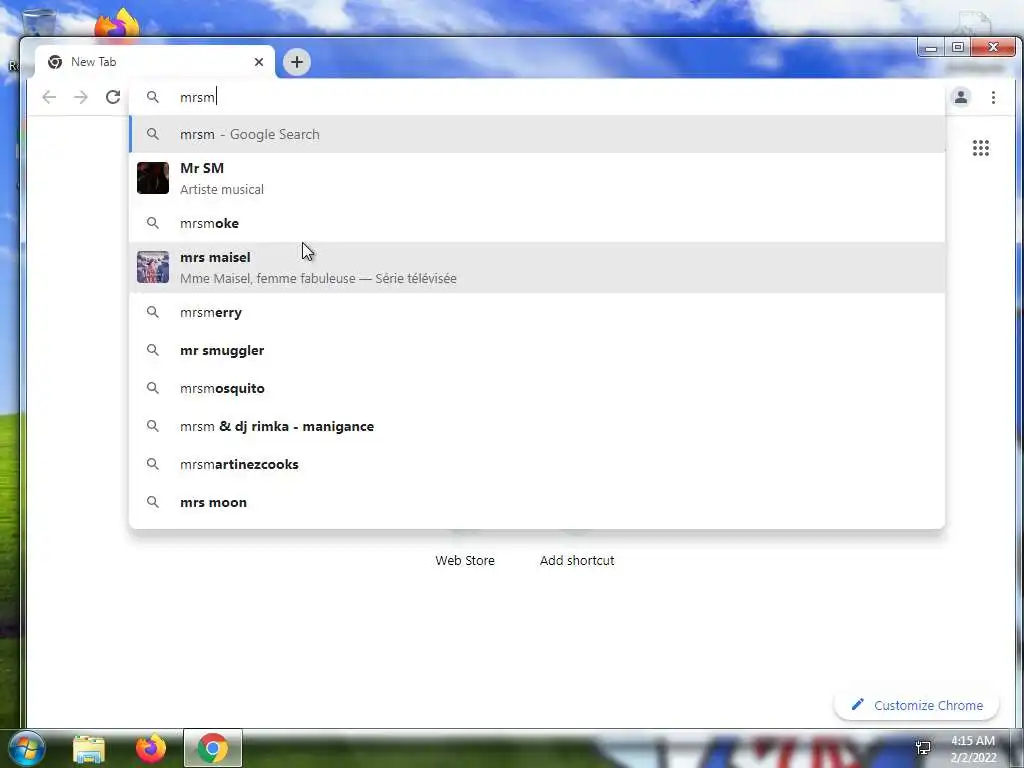Open the Windows Start menu
Viewport: 1024px width, 768px height.
click(25, 748)
